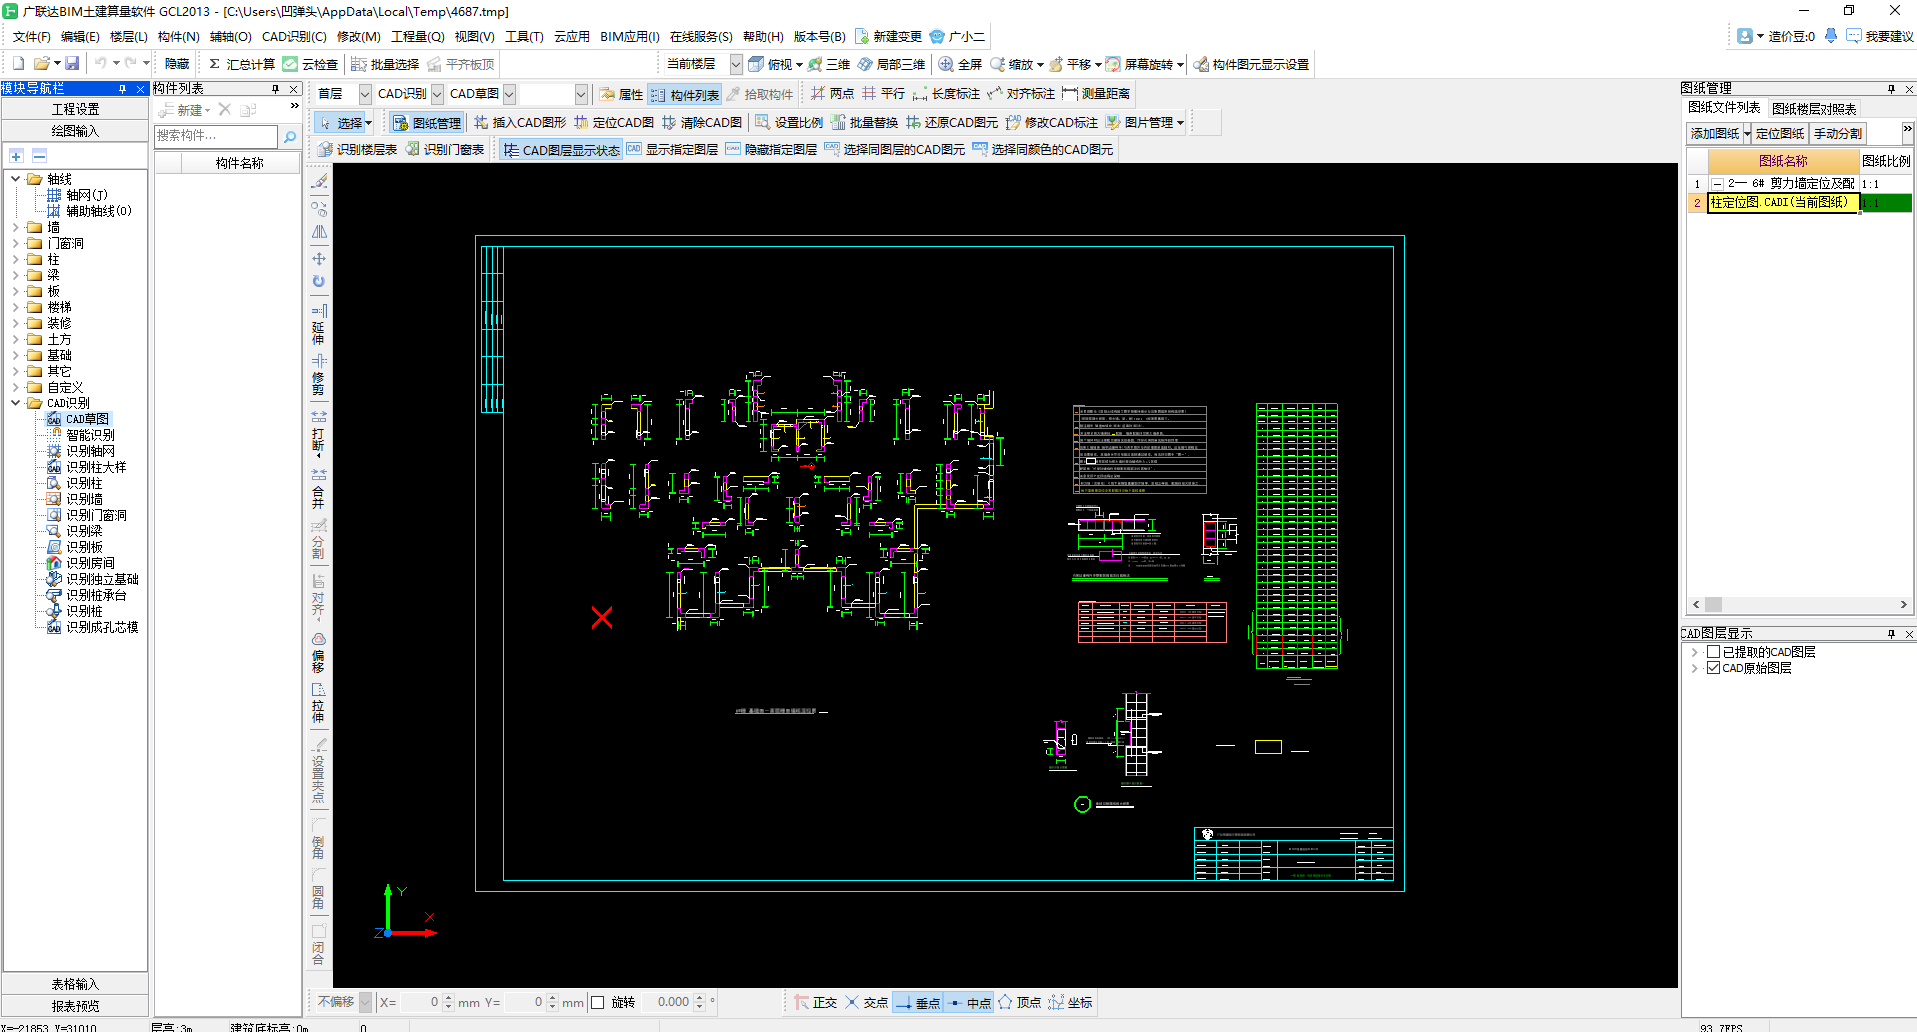Click the component search magnifier icon
The image size is (1917, 1032).
290,136
